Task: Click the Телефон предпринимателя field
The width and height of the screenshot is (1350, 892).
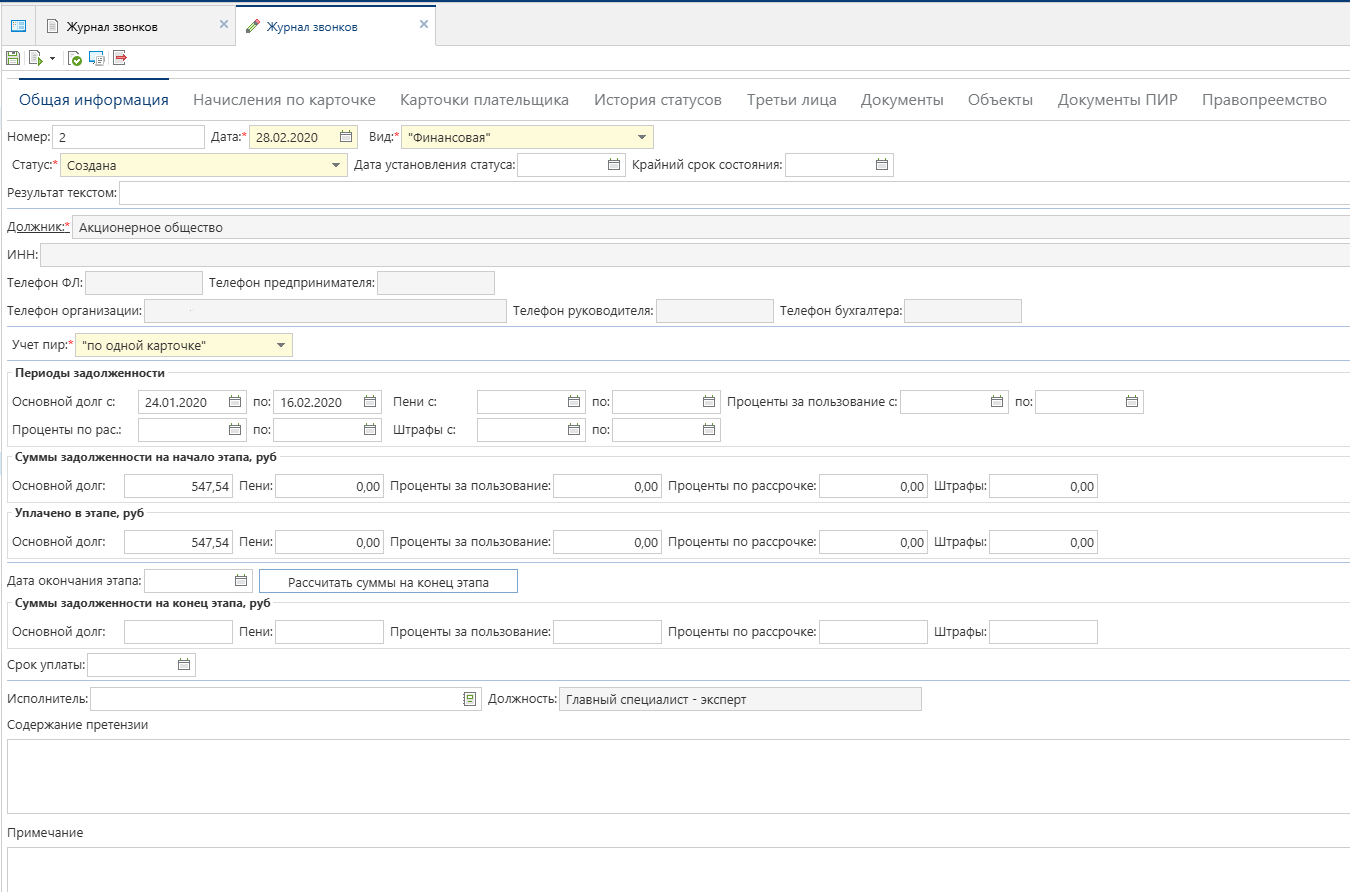Action: (436, 283)
